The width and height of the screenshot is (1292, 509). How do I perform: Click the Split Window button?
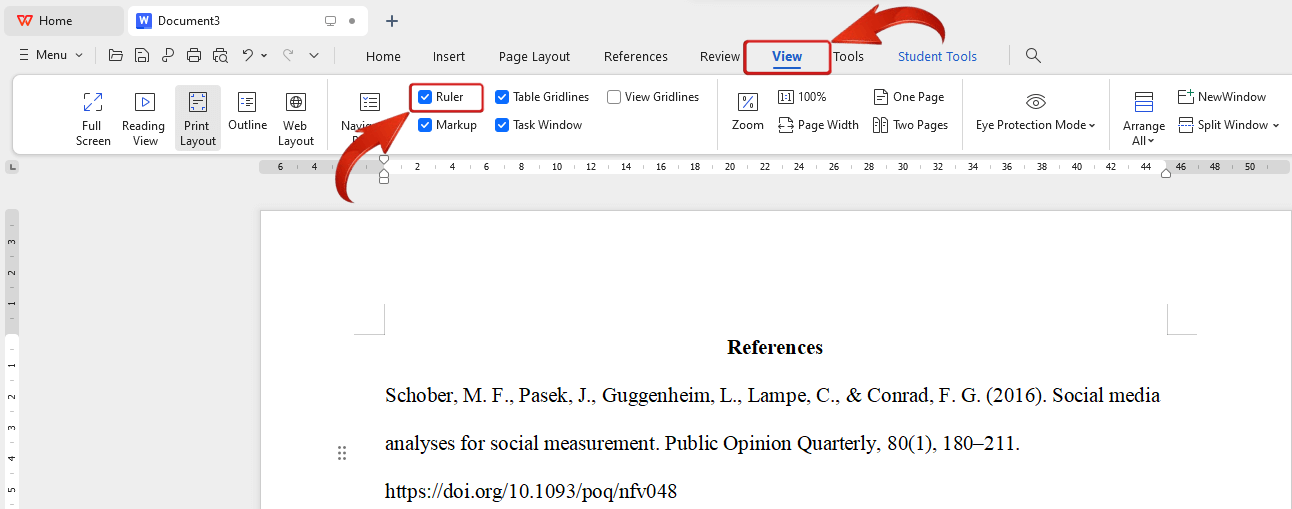click(1223, 125)
